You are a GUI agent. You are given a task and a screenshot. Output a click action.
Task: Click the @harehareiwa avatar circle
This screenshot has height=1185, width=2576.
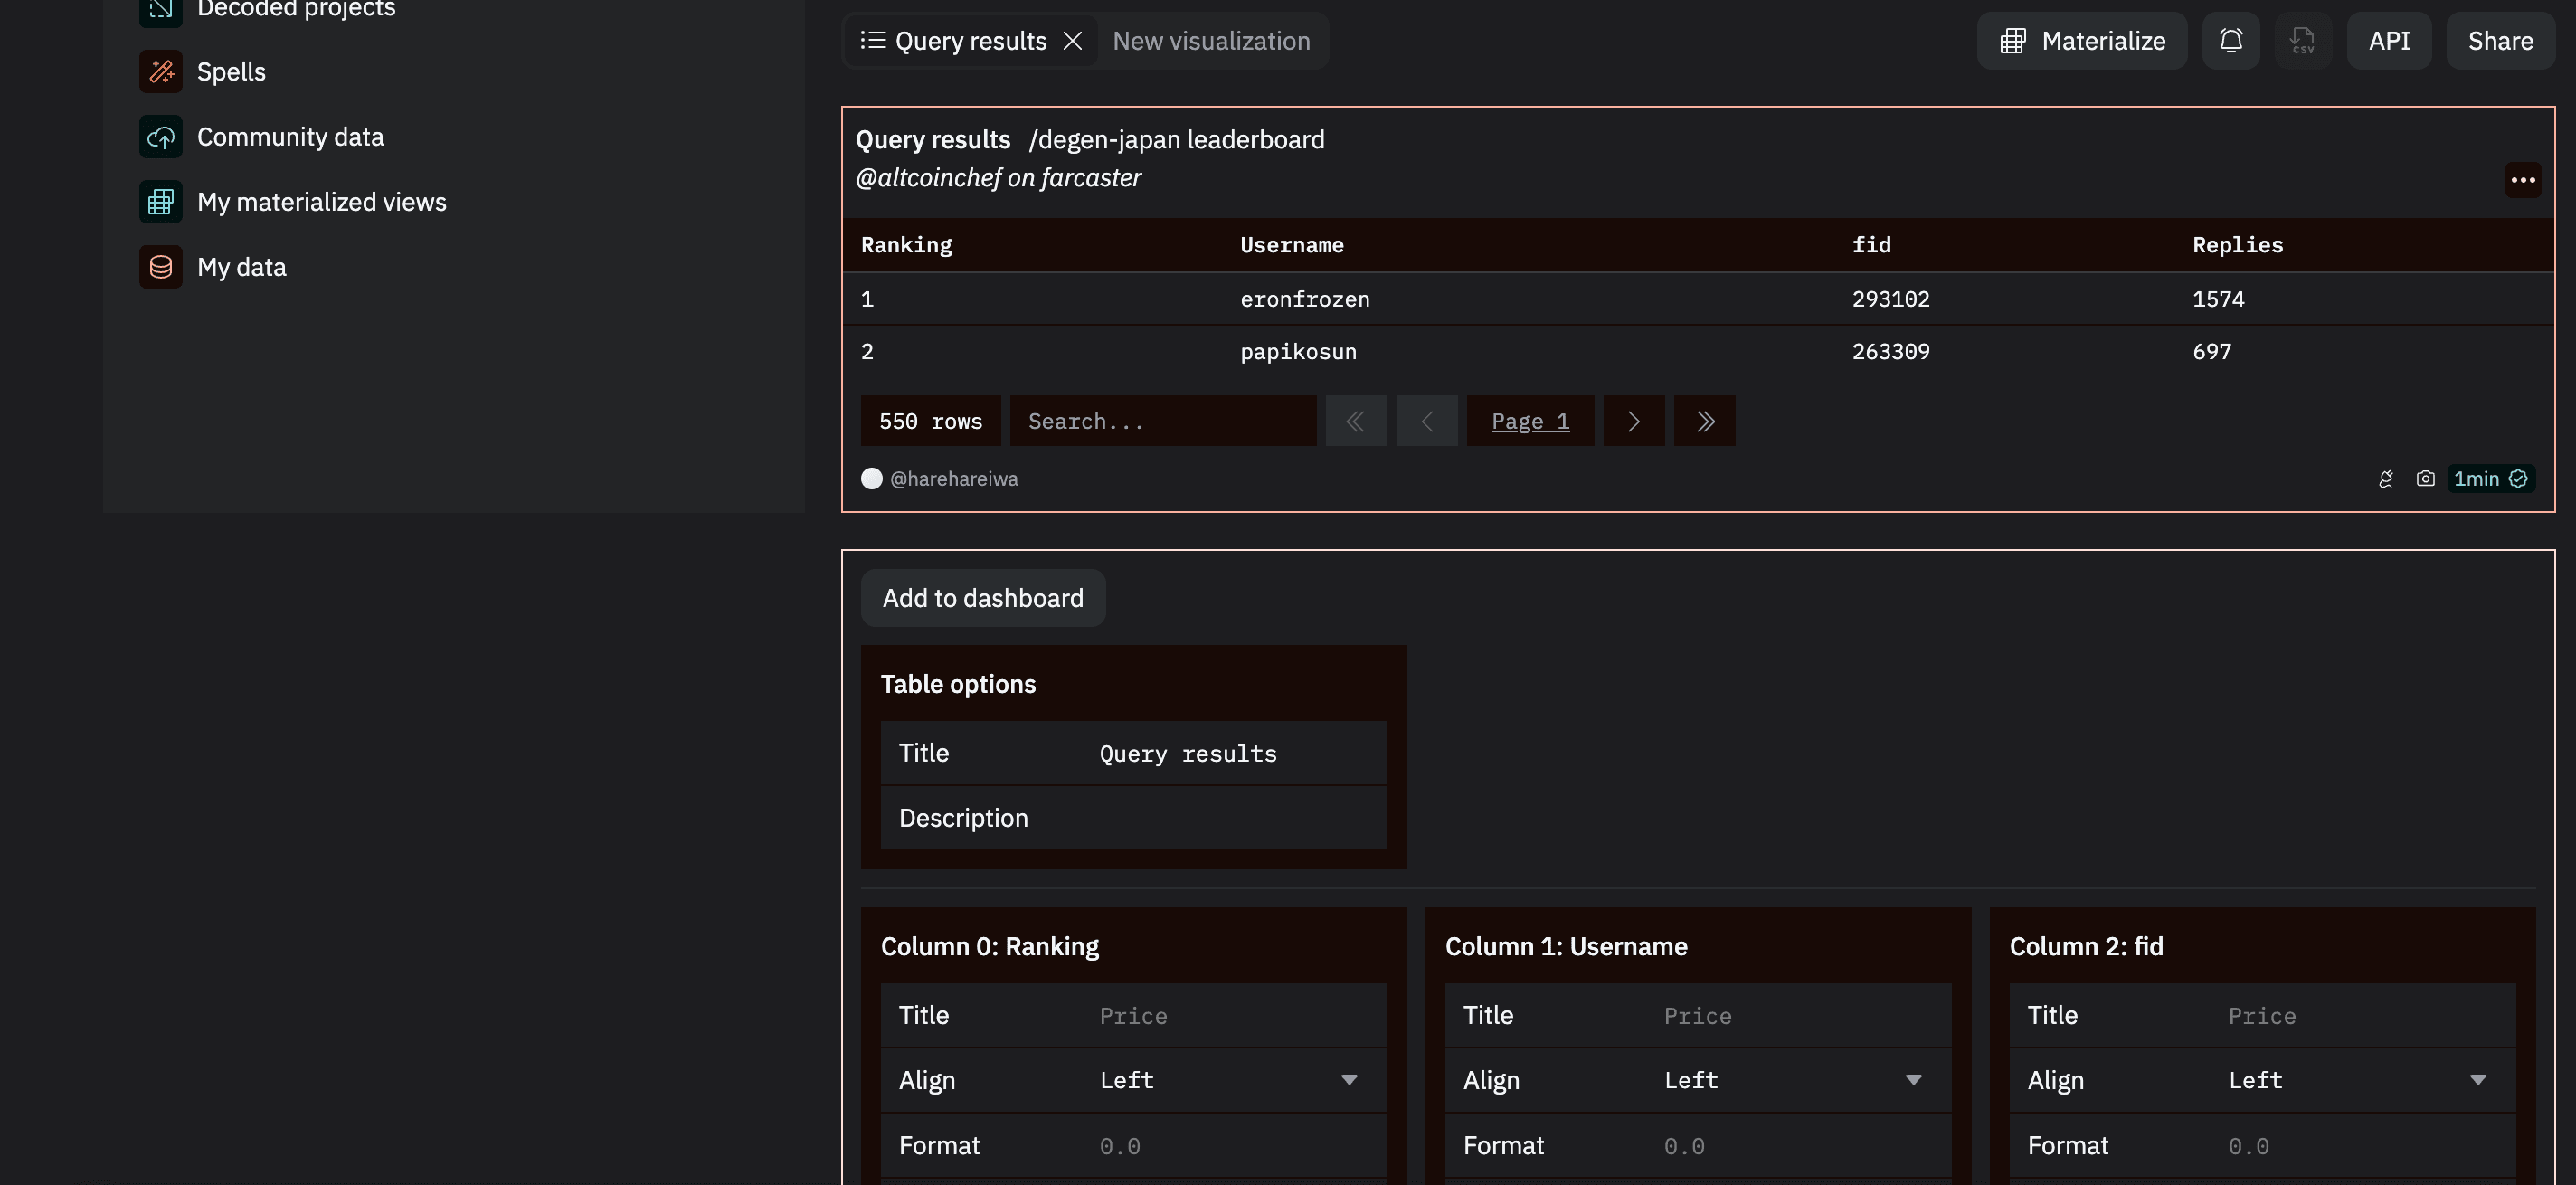[871, 479]
